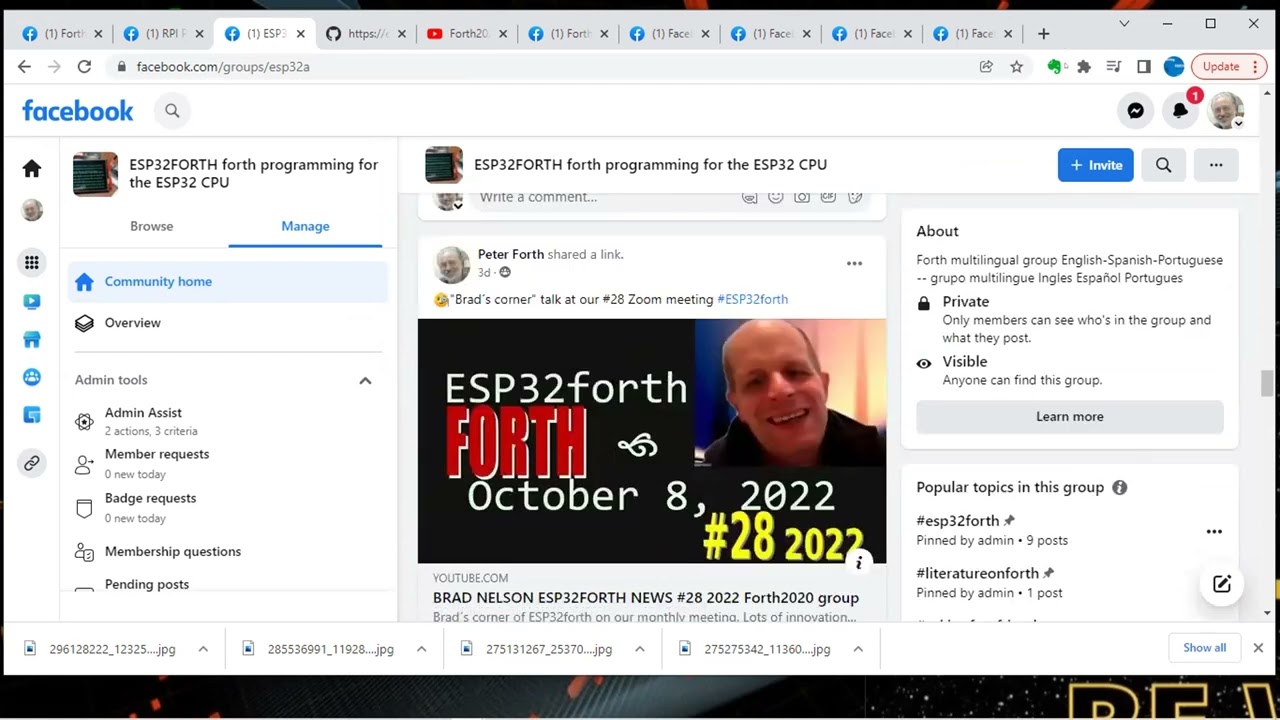Viewport: 1280px width, 720px height.
Task: Switch to the Manage tab
Action: [305, 226]
